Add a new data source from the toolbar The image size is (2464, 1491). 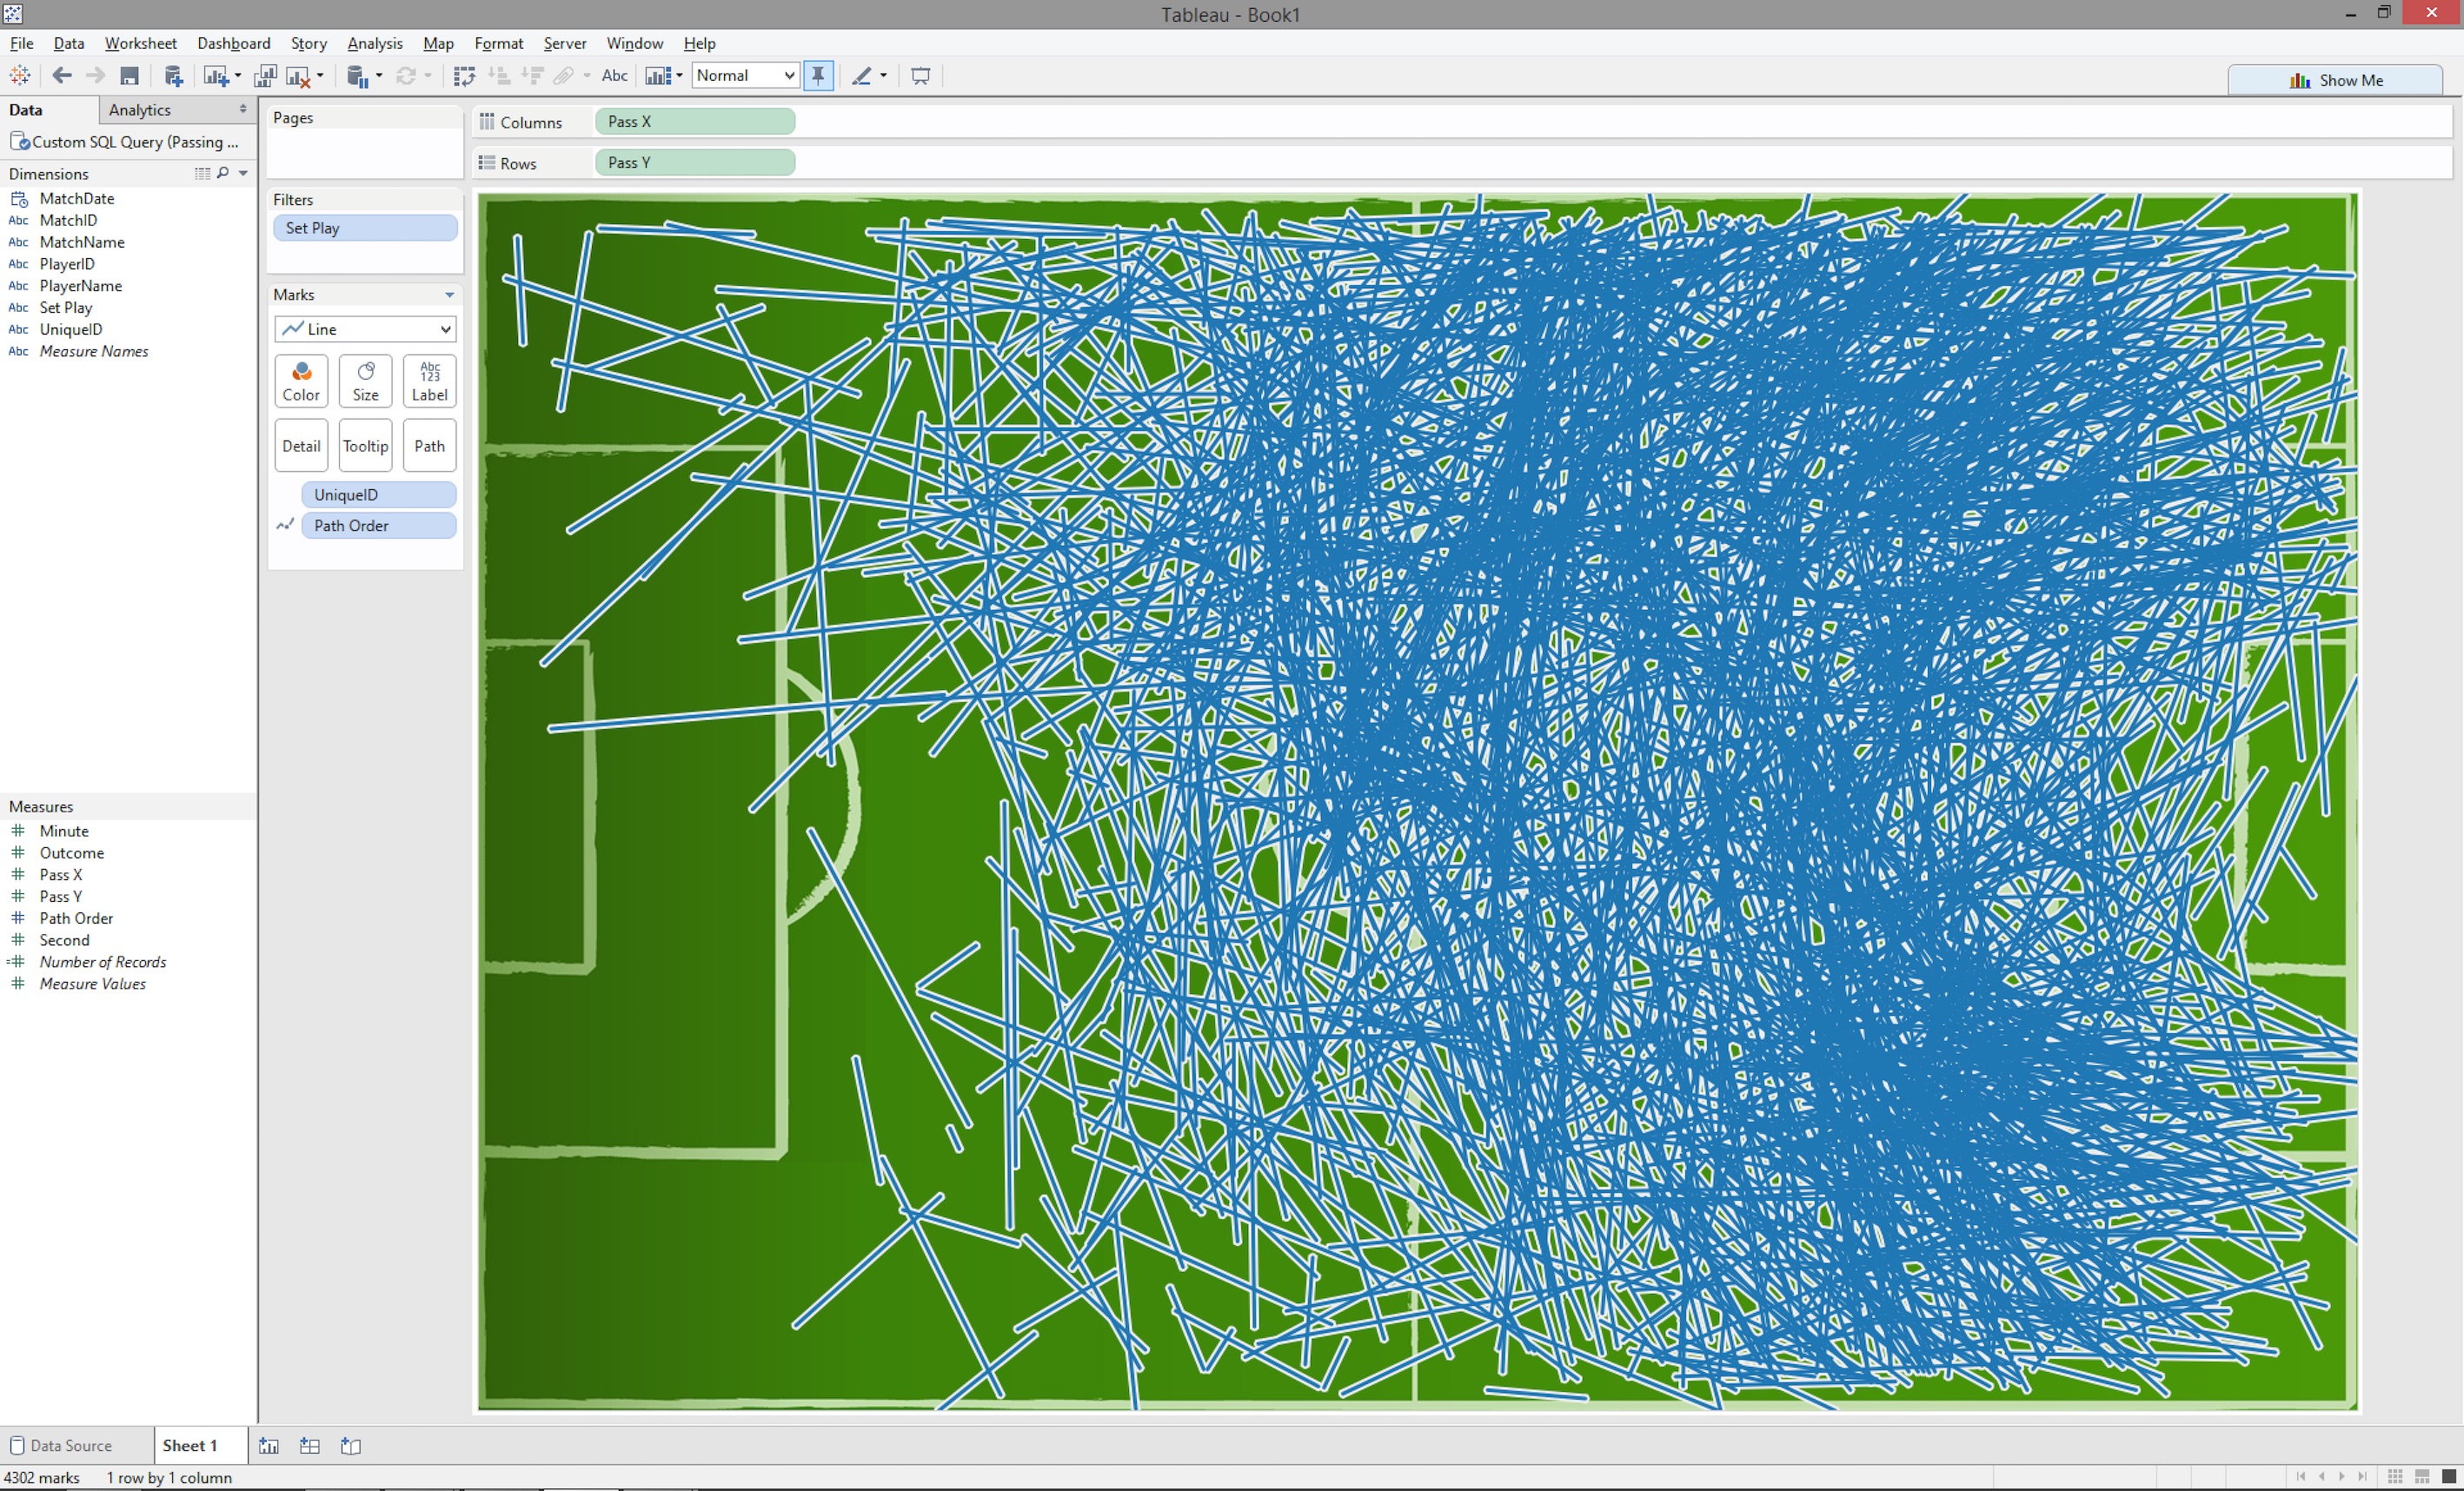(173, 75)
